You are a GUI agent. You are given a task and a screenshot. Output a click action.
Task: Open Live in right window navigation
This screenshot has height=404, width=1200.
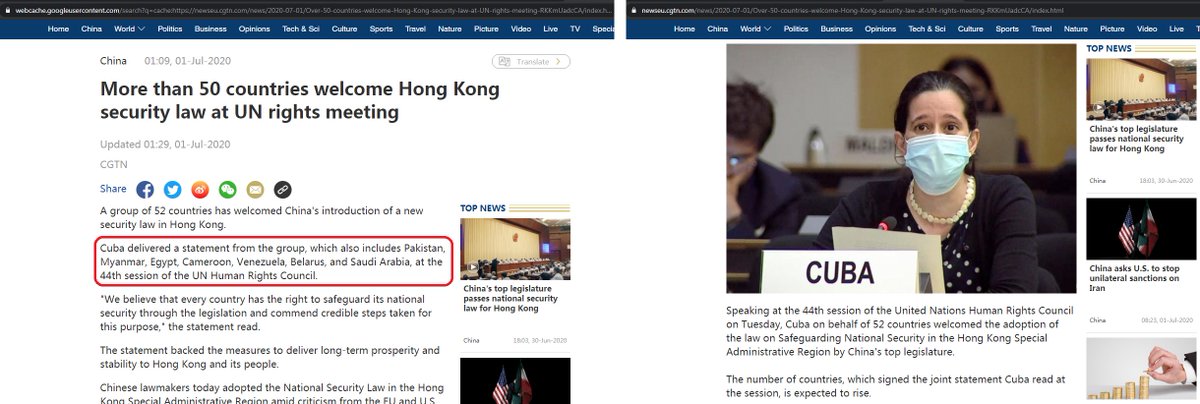click(1178, 29)
